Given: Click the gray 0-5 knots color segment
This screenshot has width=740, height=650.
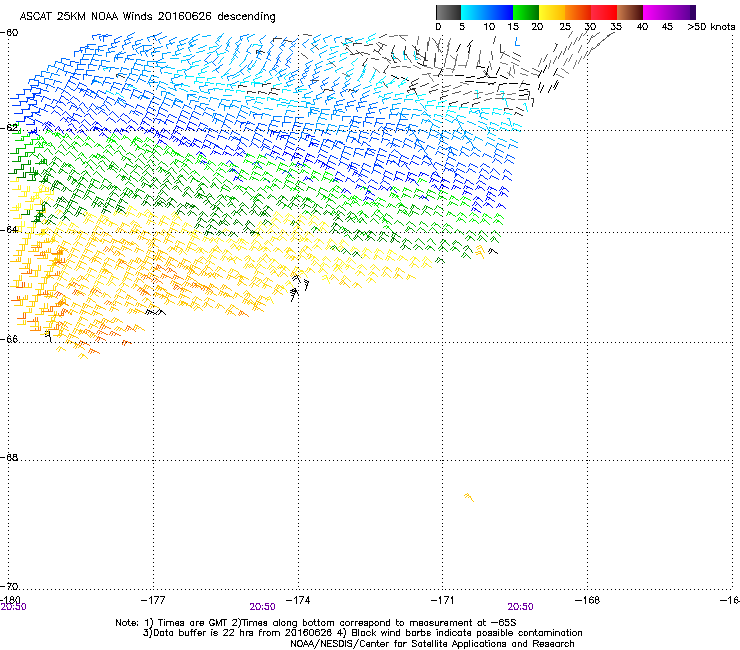Looking at the screenshot, I should tap(448, 12).
